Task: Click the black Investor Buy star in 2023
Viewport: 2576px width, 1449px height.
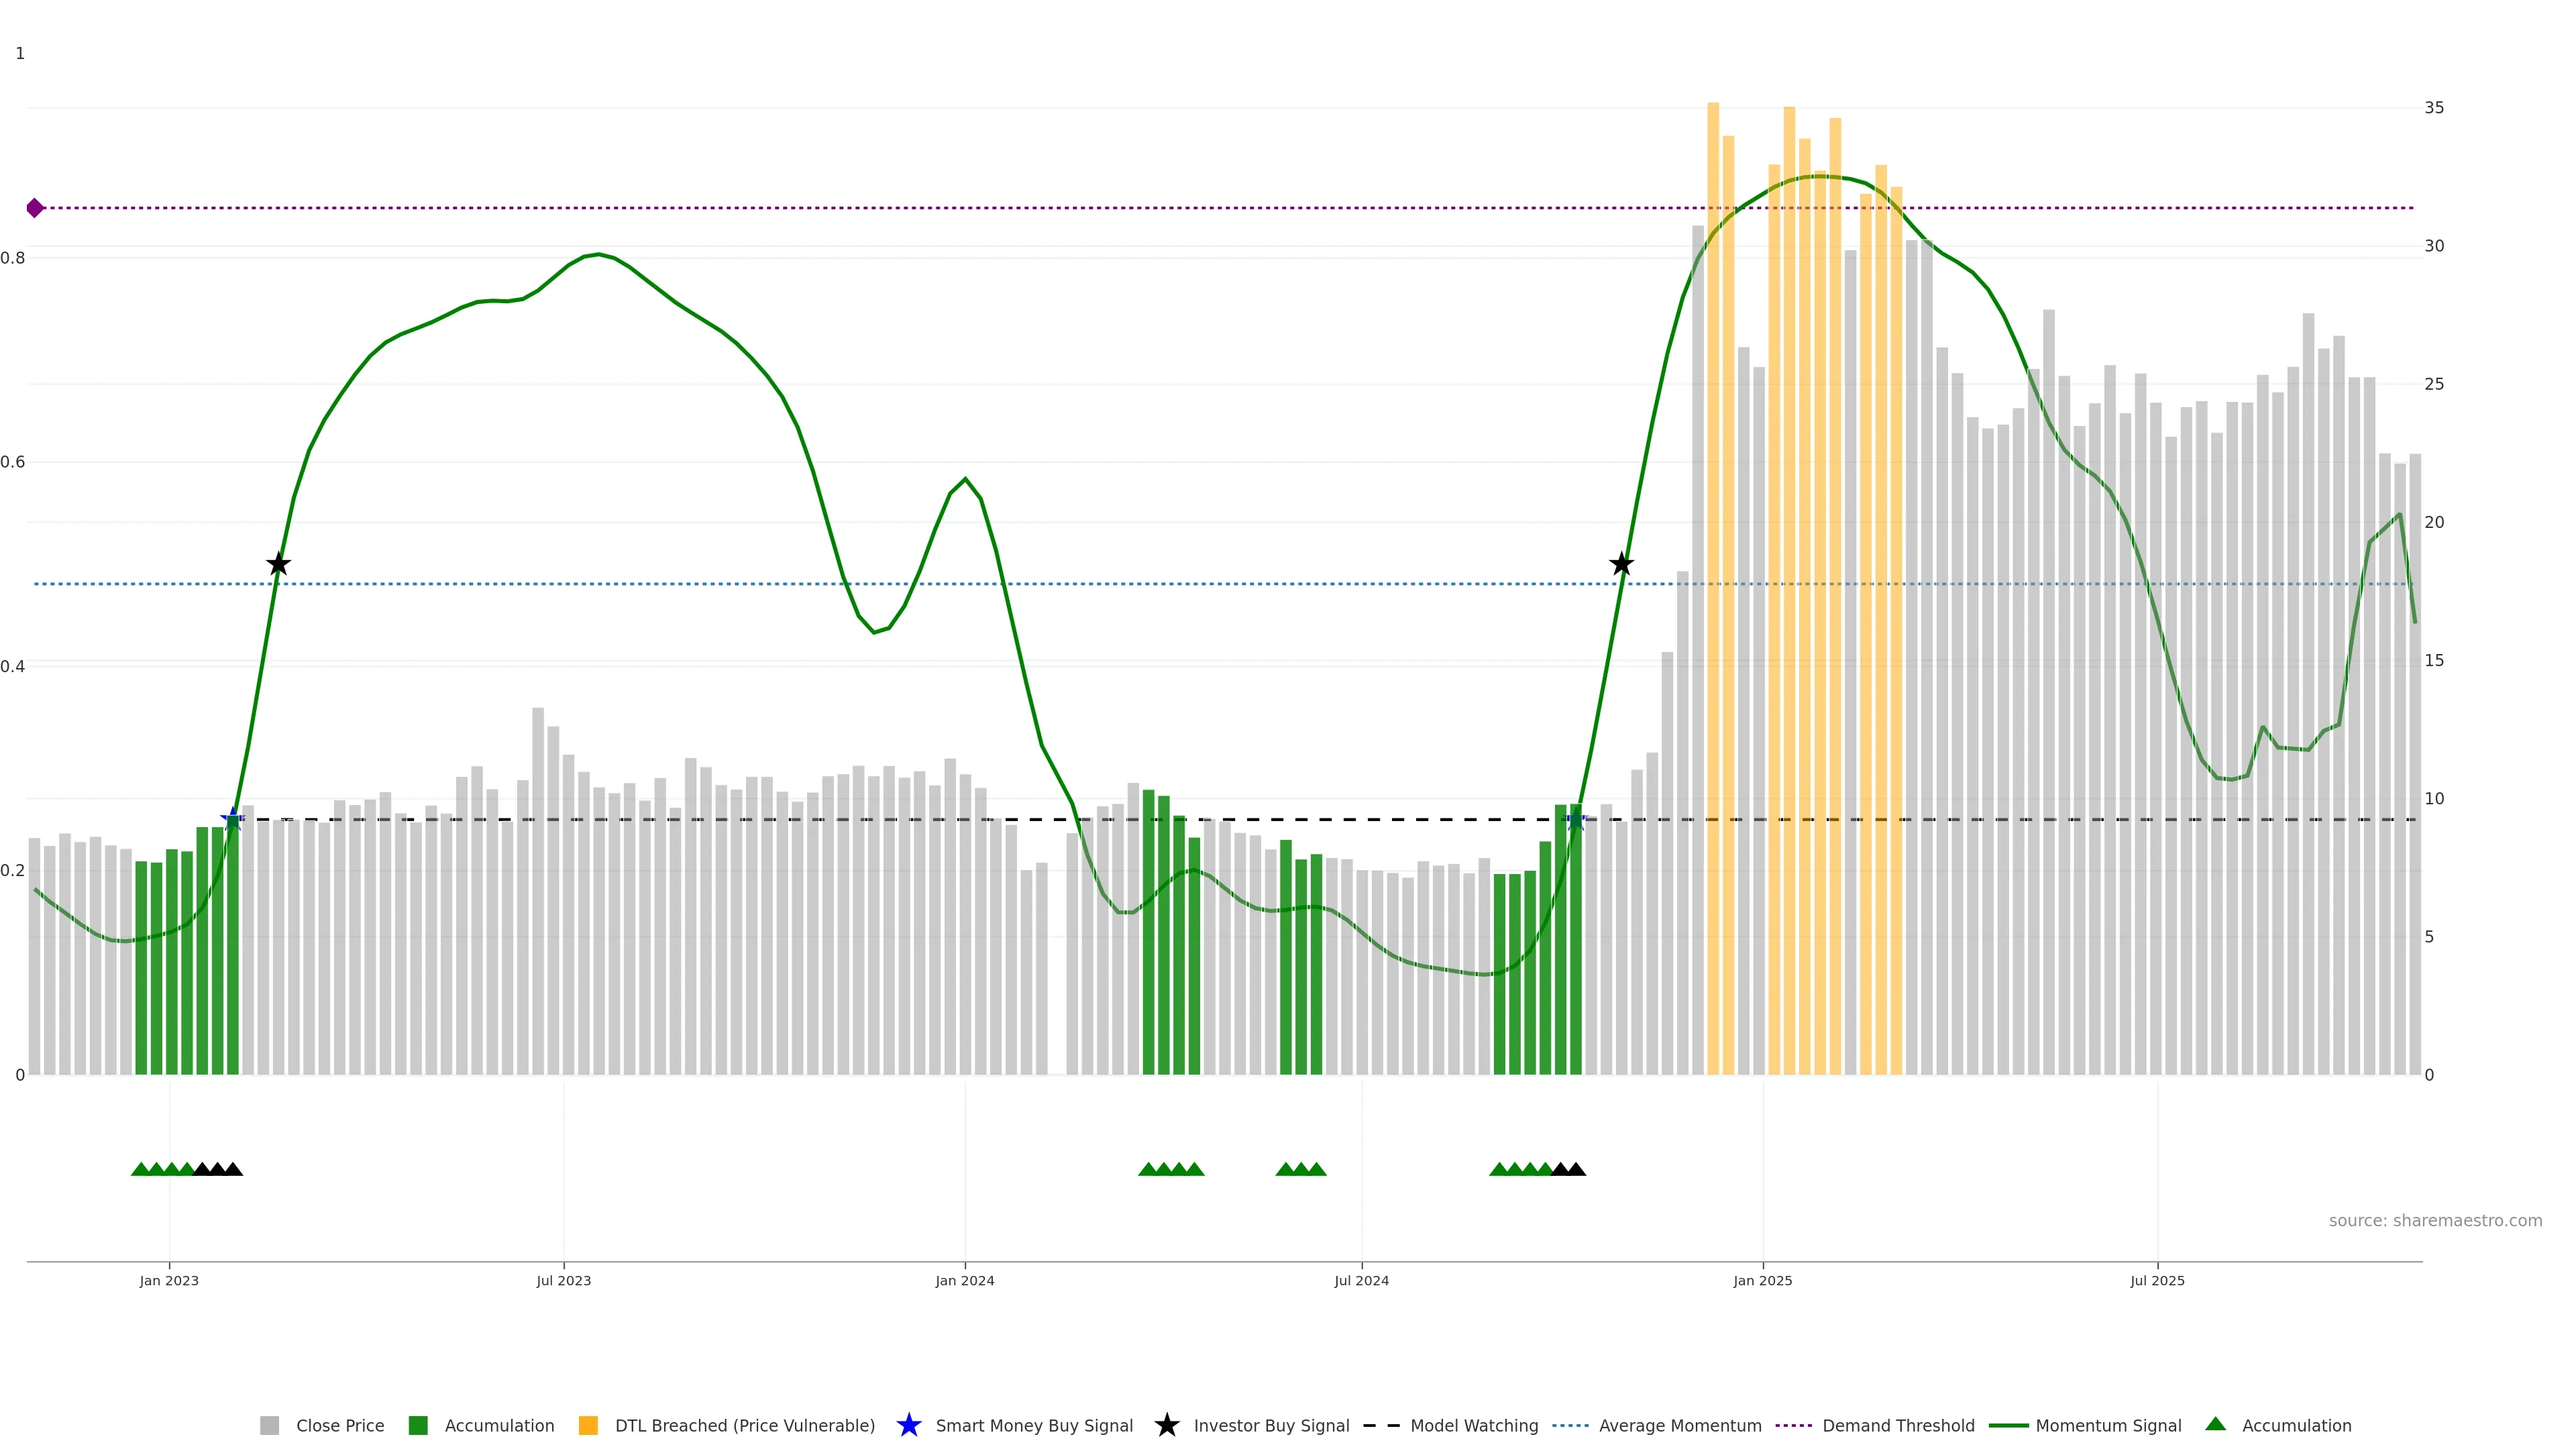Action: point(279,565)
